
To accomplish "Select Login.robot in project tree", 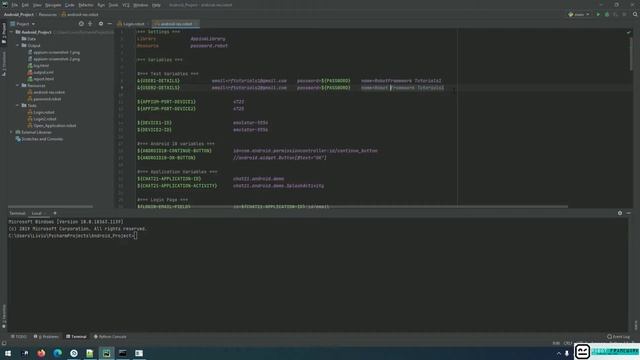I will pyautogui.click(x=41, y=112).
